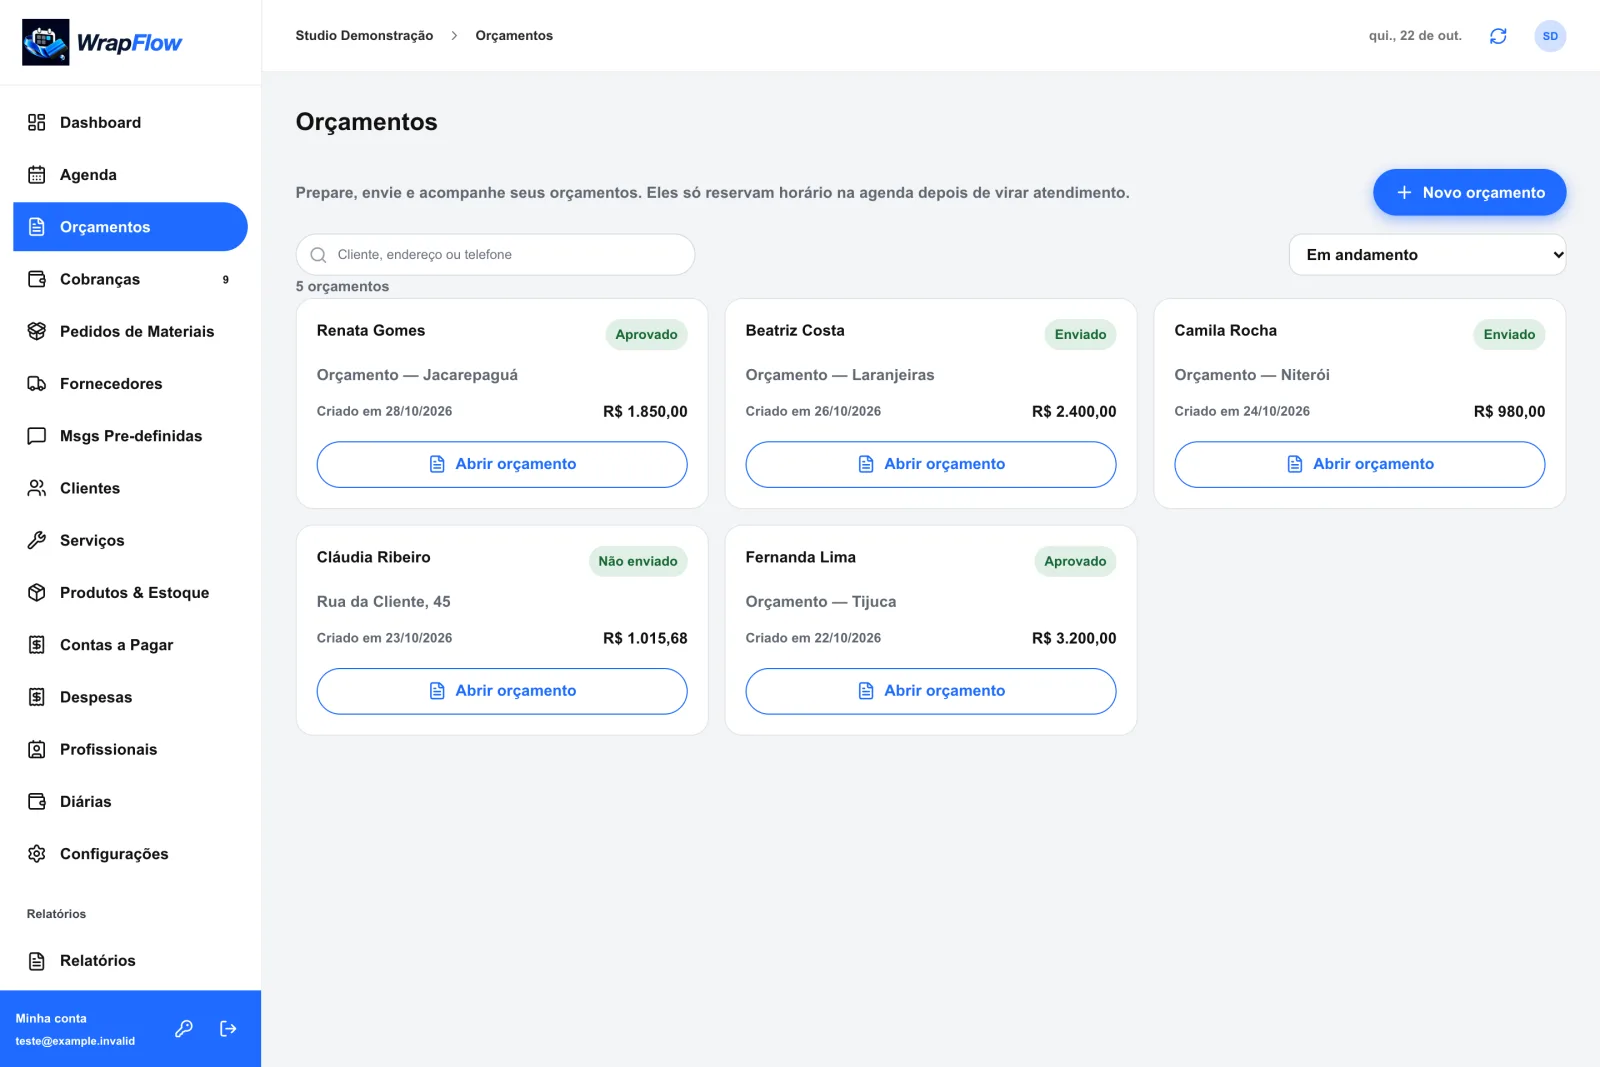Click the Cobranças badge count 9
The height and width of the screenshot is (1067, 1600).
tap(225, 280)
